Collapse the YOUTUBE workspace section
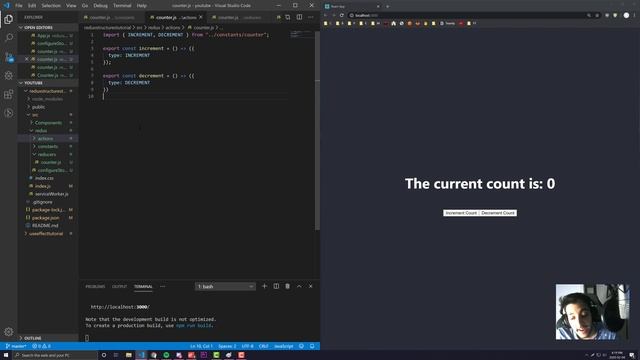This screenshot has width=640, height=360. click(48, 83)
